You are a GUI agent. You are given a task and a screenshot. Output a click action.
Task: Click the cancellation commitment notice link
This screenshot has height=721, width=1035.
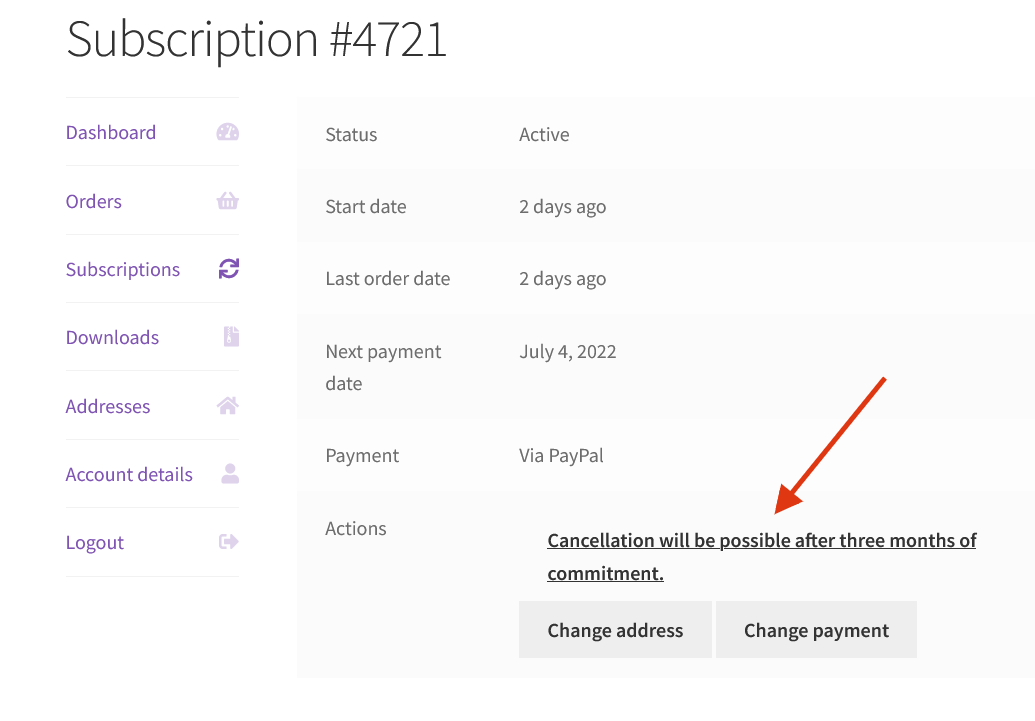[x=761, y=541]
